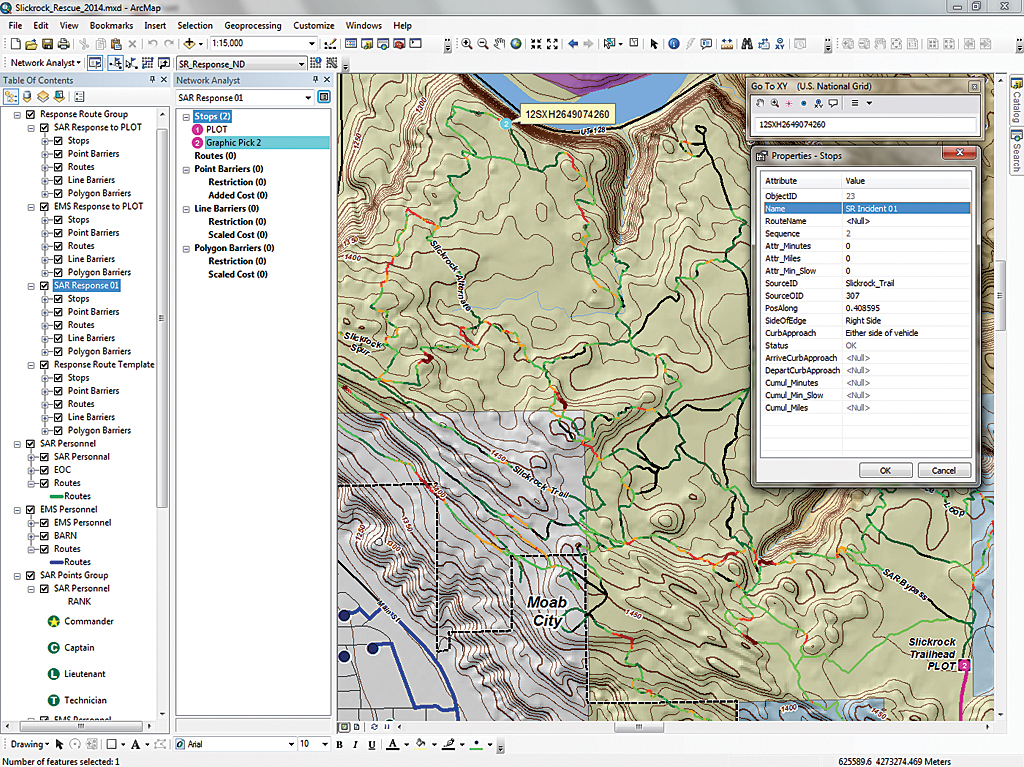Collapse the Stops (2) group
This screenshot has height=767, width=1024.
tap(185, 117)
